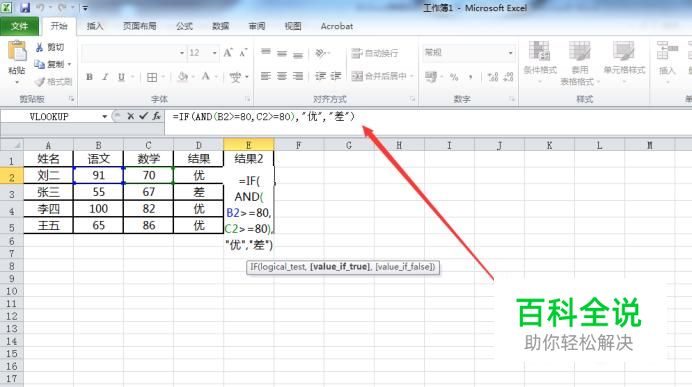
Task: Toggle Italic formatting
Action: click(x=105, y=77)
